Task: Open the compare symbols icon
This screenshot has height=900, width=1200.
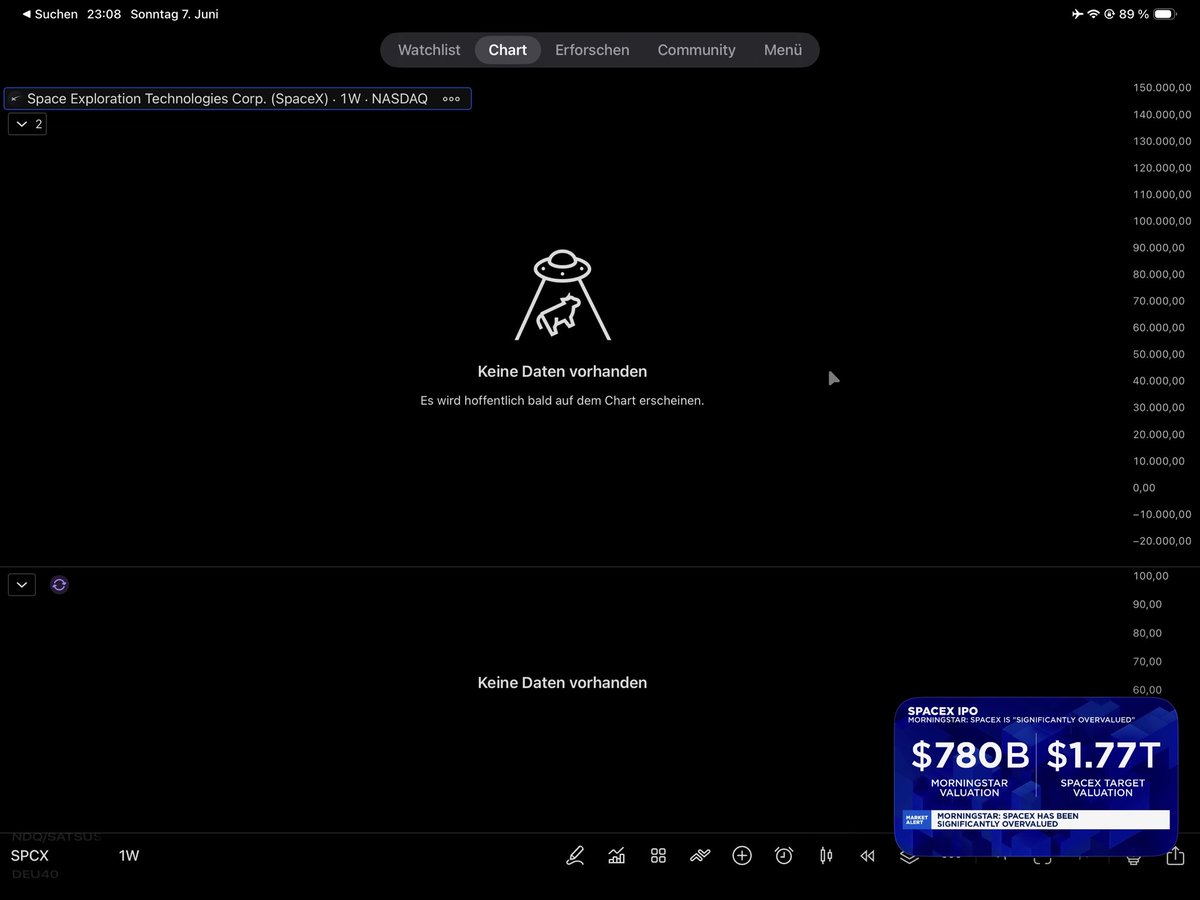Action: (x=700, y=856)
